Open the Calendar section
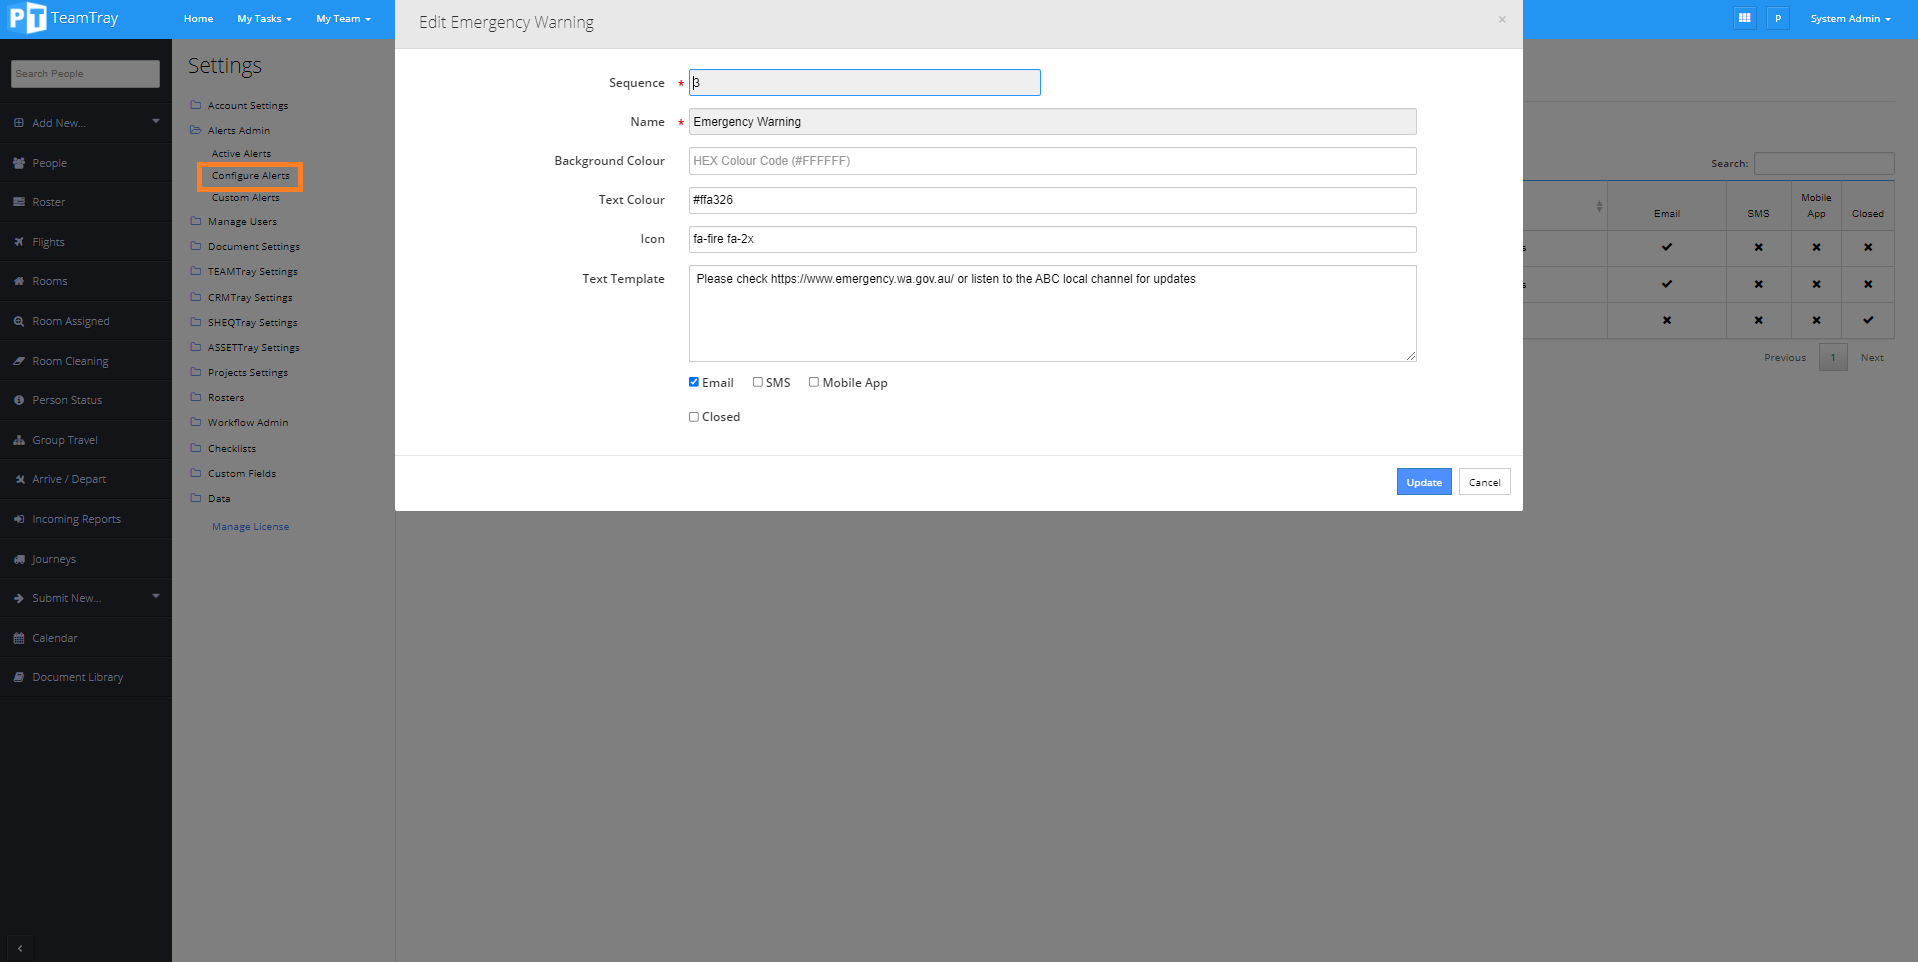This screenshot has width=1918, height=962. pyautogui.click(x=53, y=638)
